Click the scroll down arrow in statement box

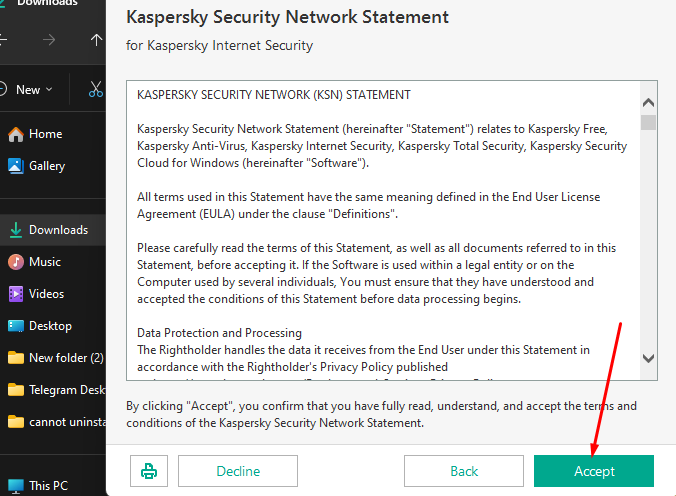point(648,358)
